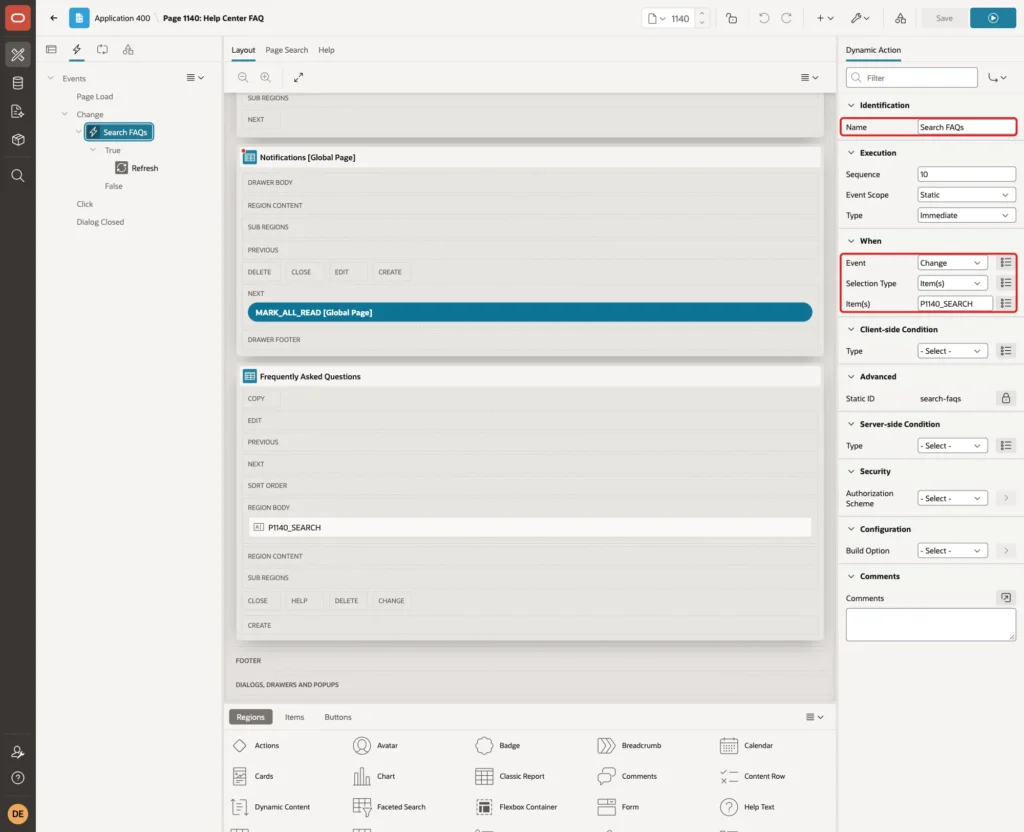
Task: Open Server-side Condition Type picker icon
Action: tap(1006, 445)
